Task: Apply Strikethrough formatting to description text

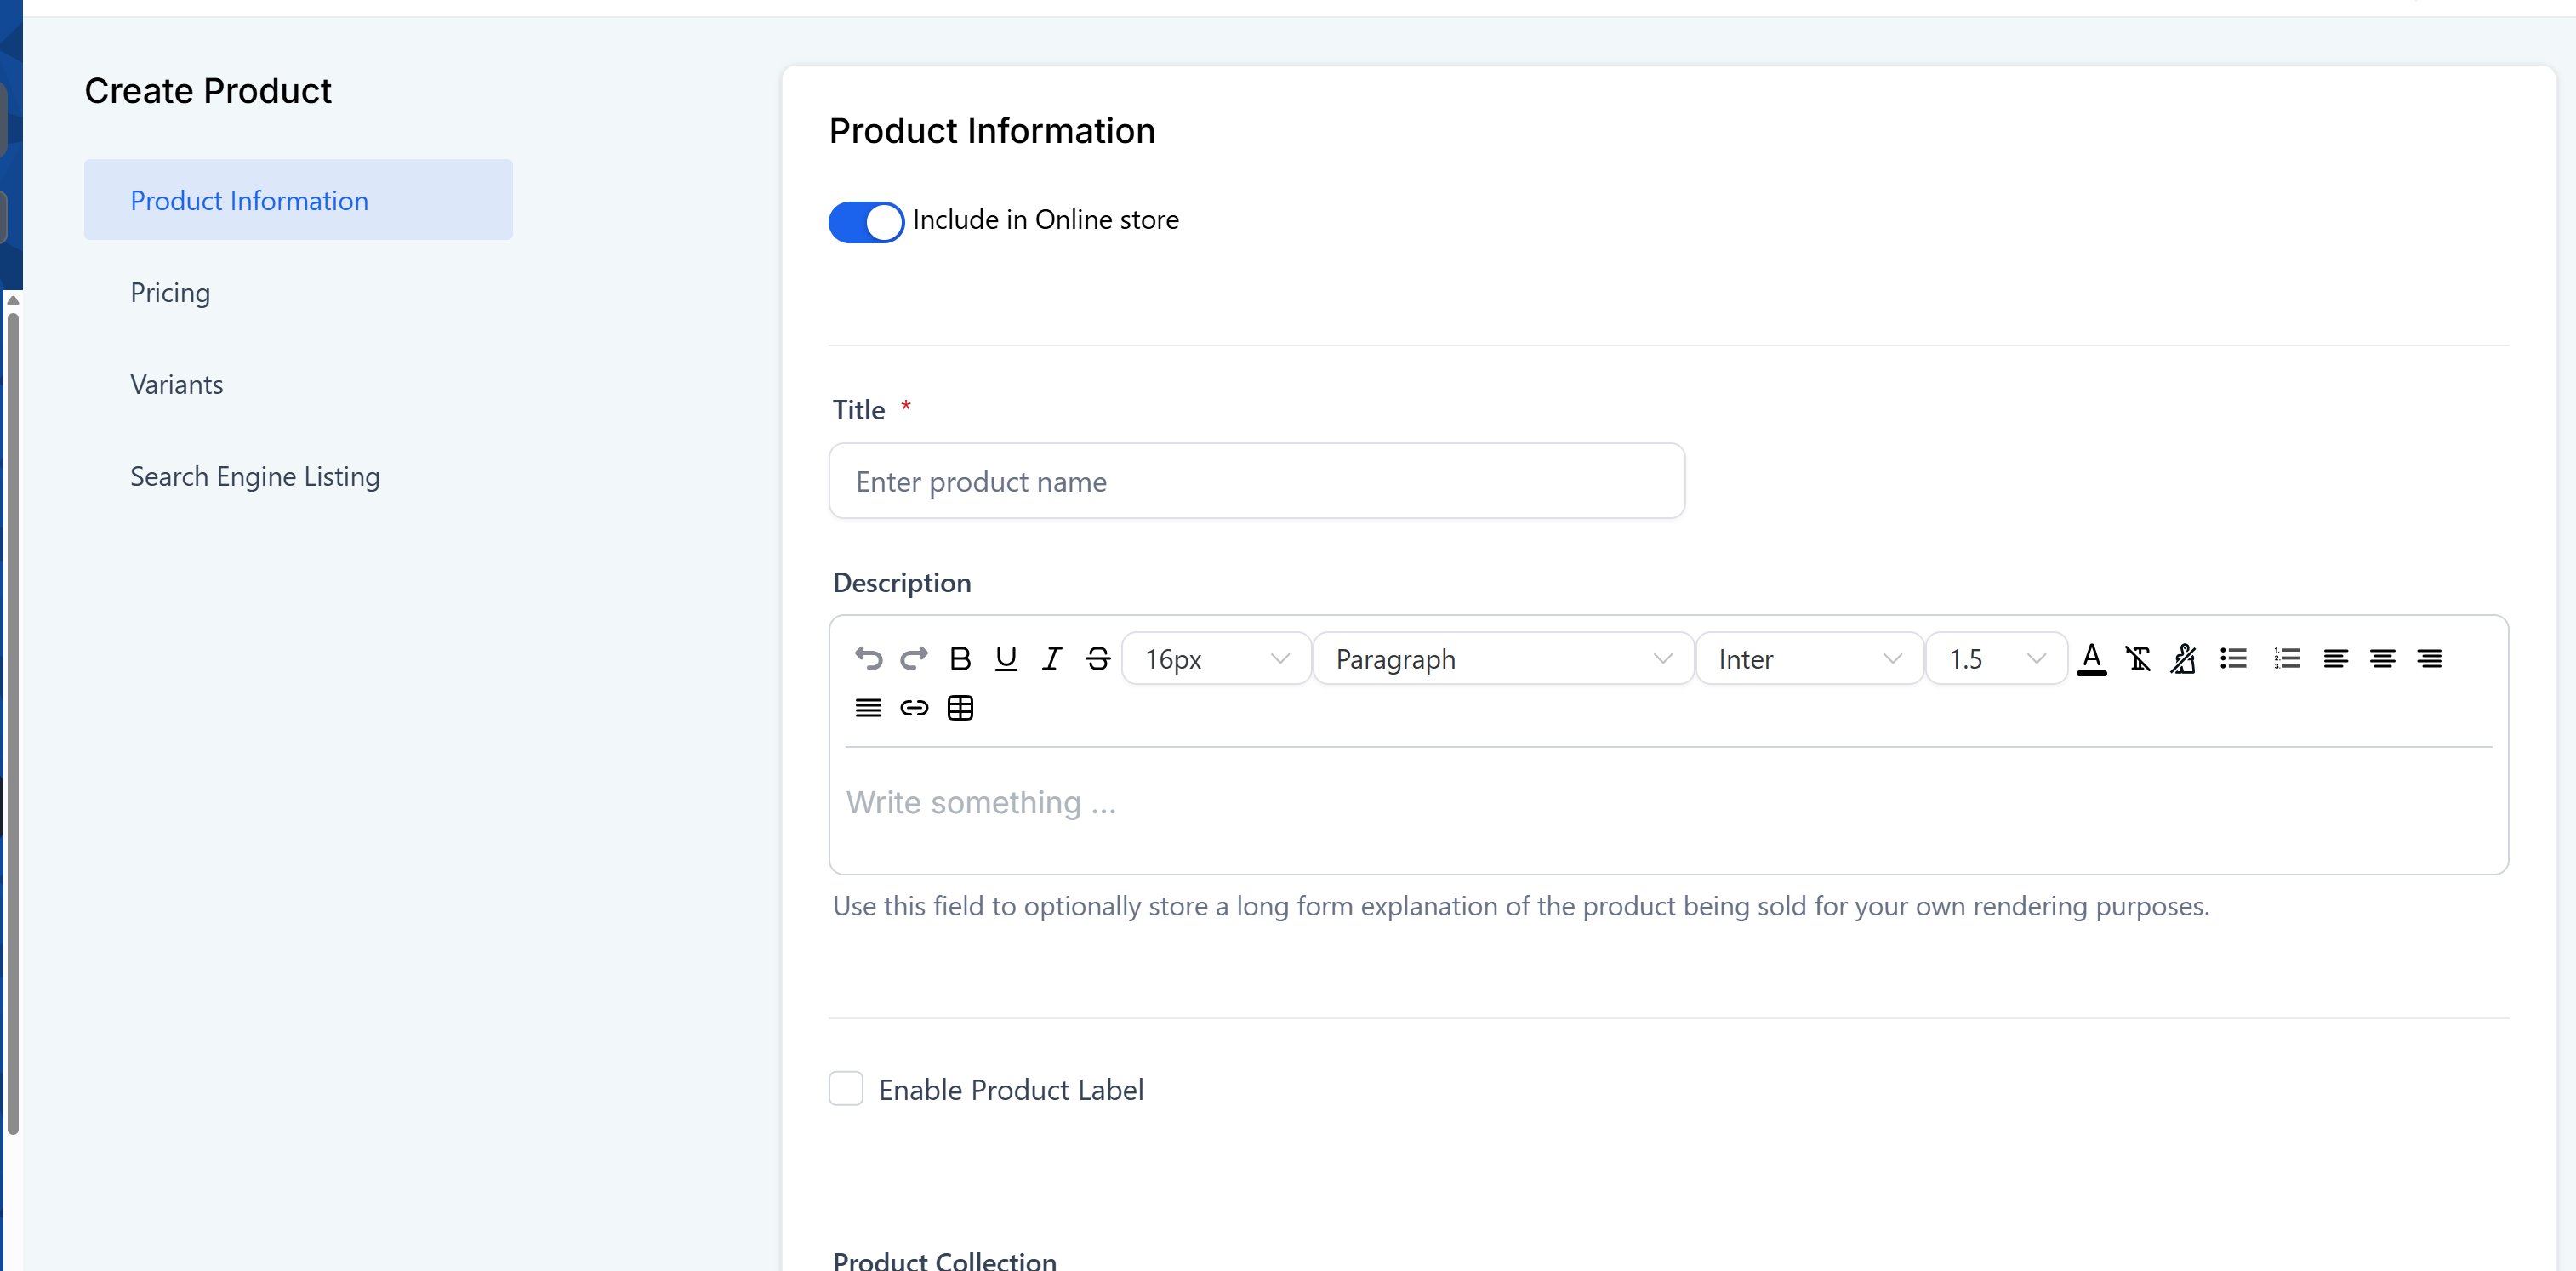Action: (1097, 658)
